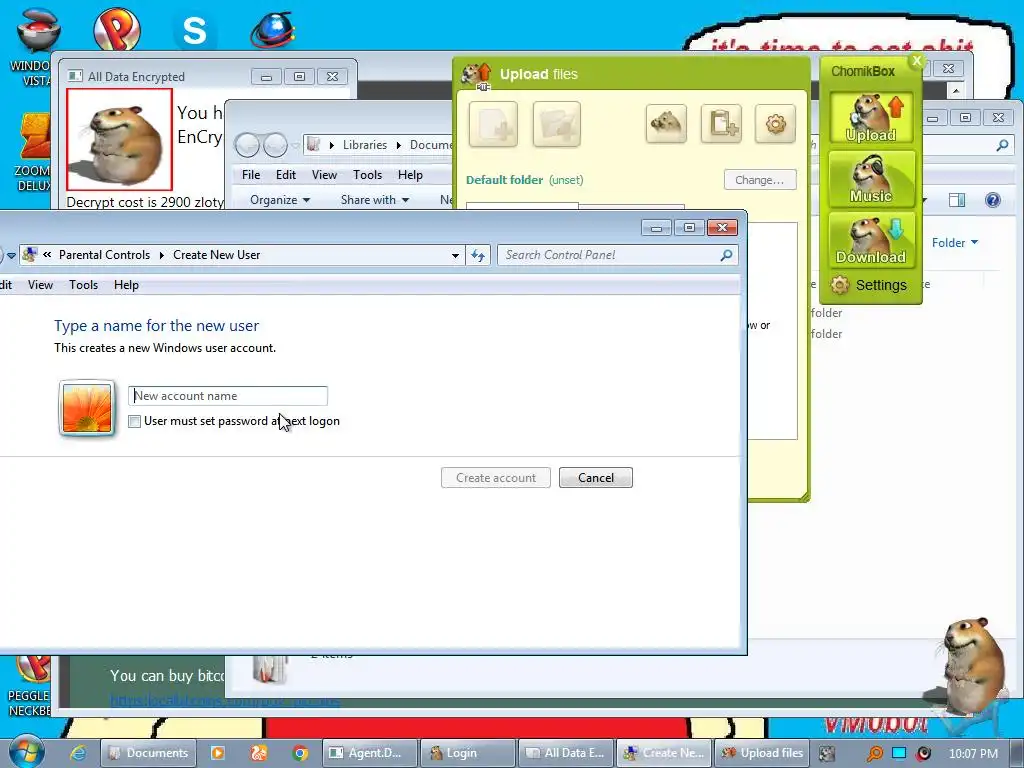Click the clipboard paste icon in Upload files
The image size is (1024, 768).
721,123
